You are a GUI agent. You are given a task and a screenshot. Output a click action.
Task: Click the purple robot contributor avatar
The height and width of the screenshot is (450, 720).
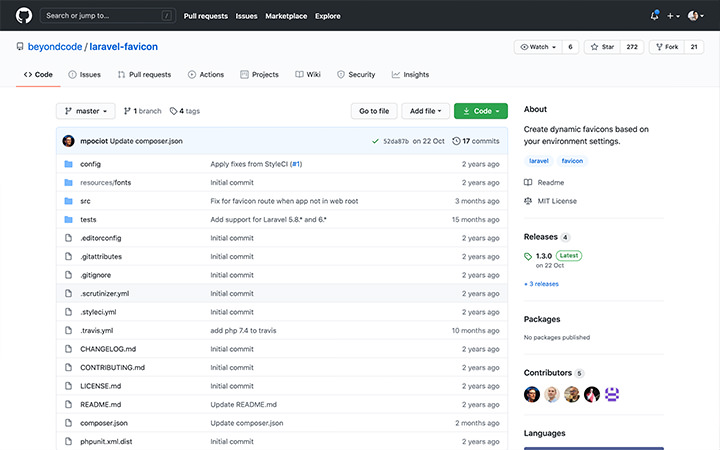(612, 394)
